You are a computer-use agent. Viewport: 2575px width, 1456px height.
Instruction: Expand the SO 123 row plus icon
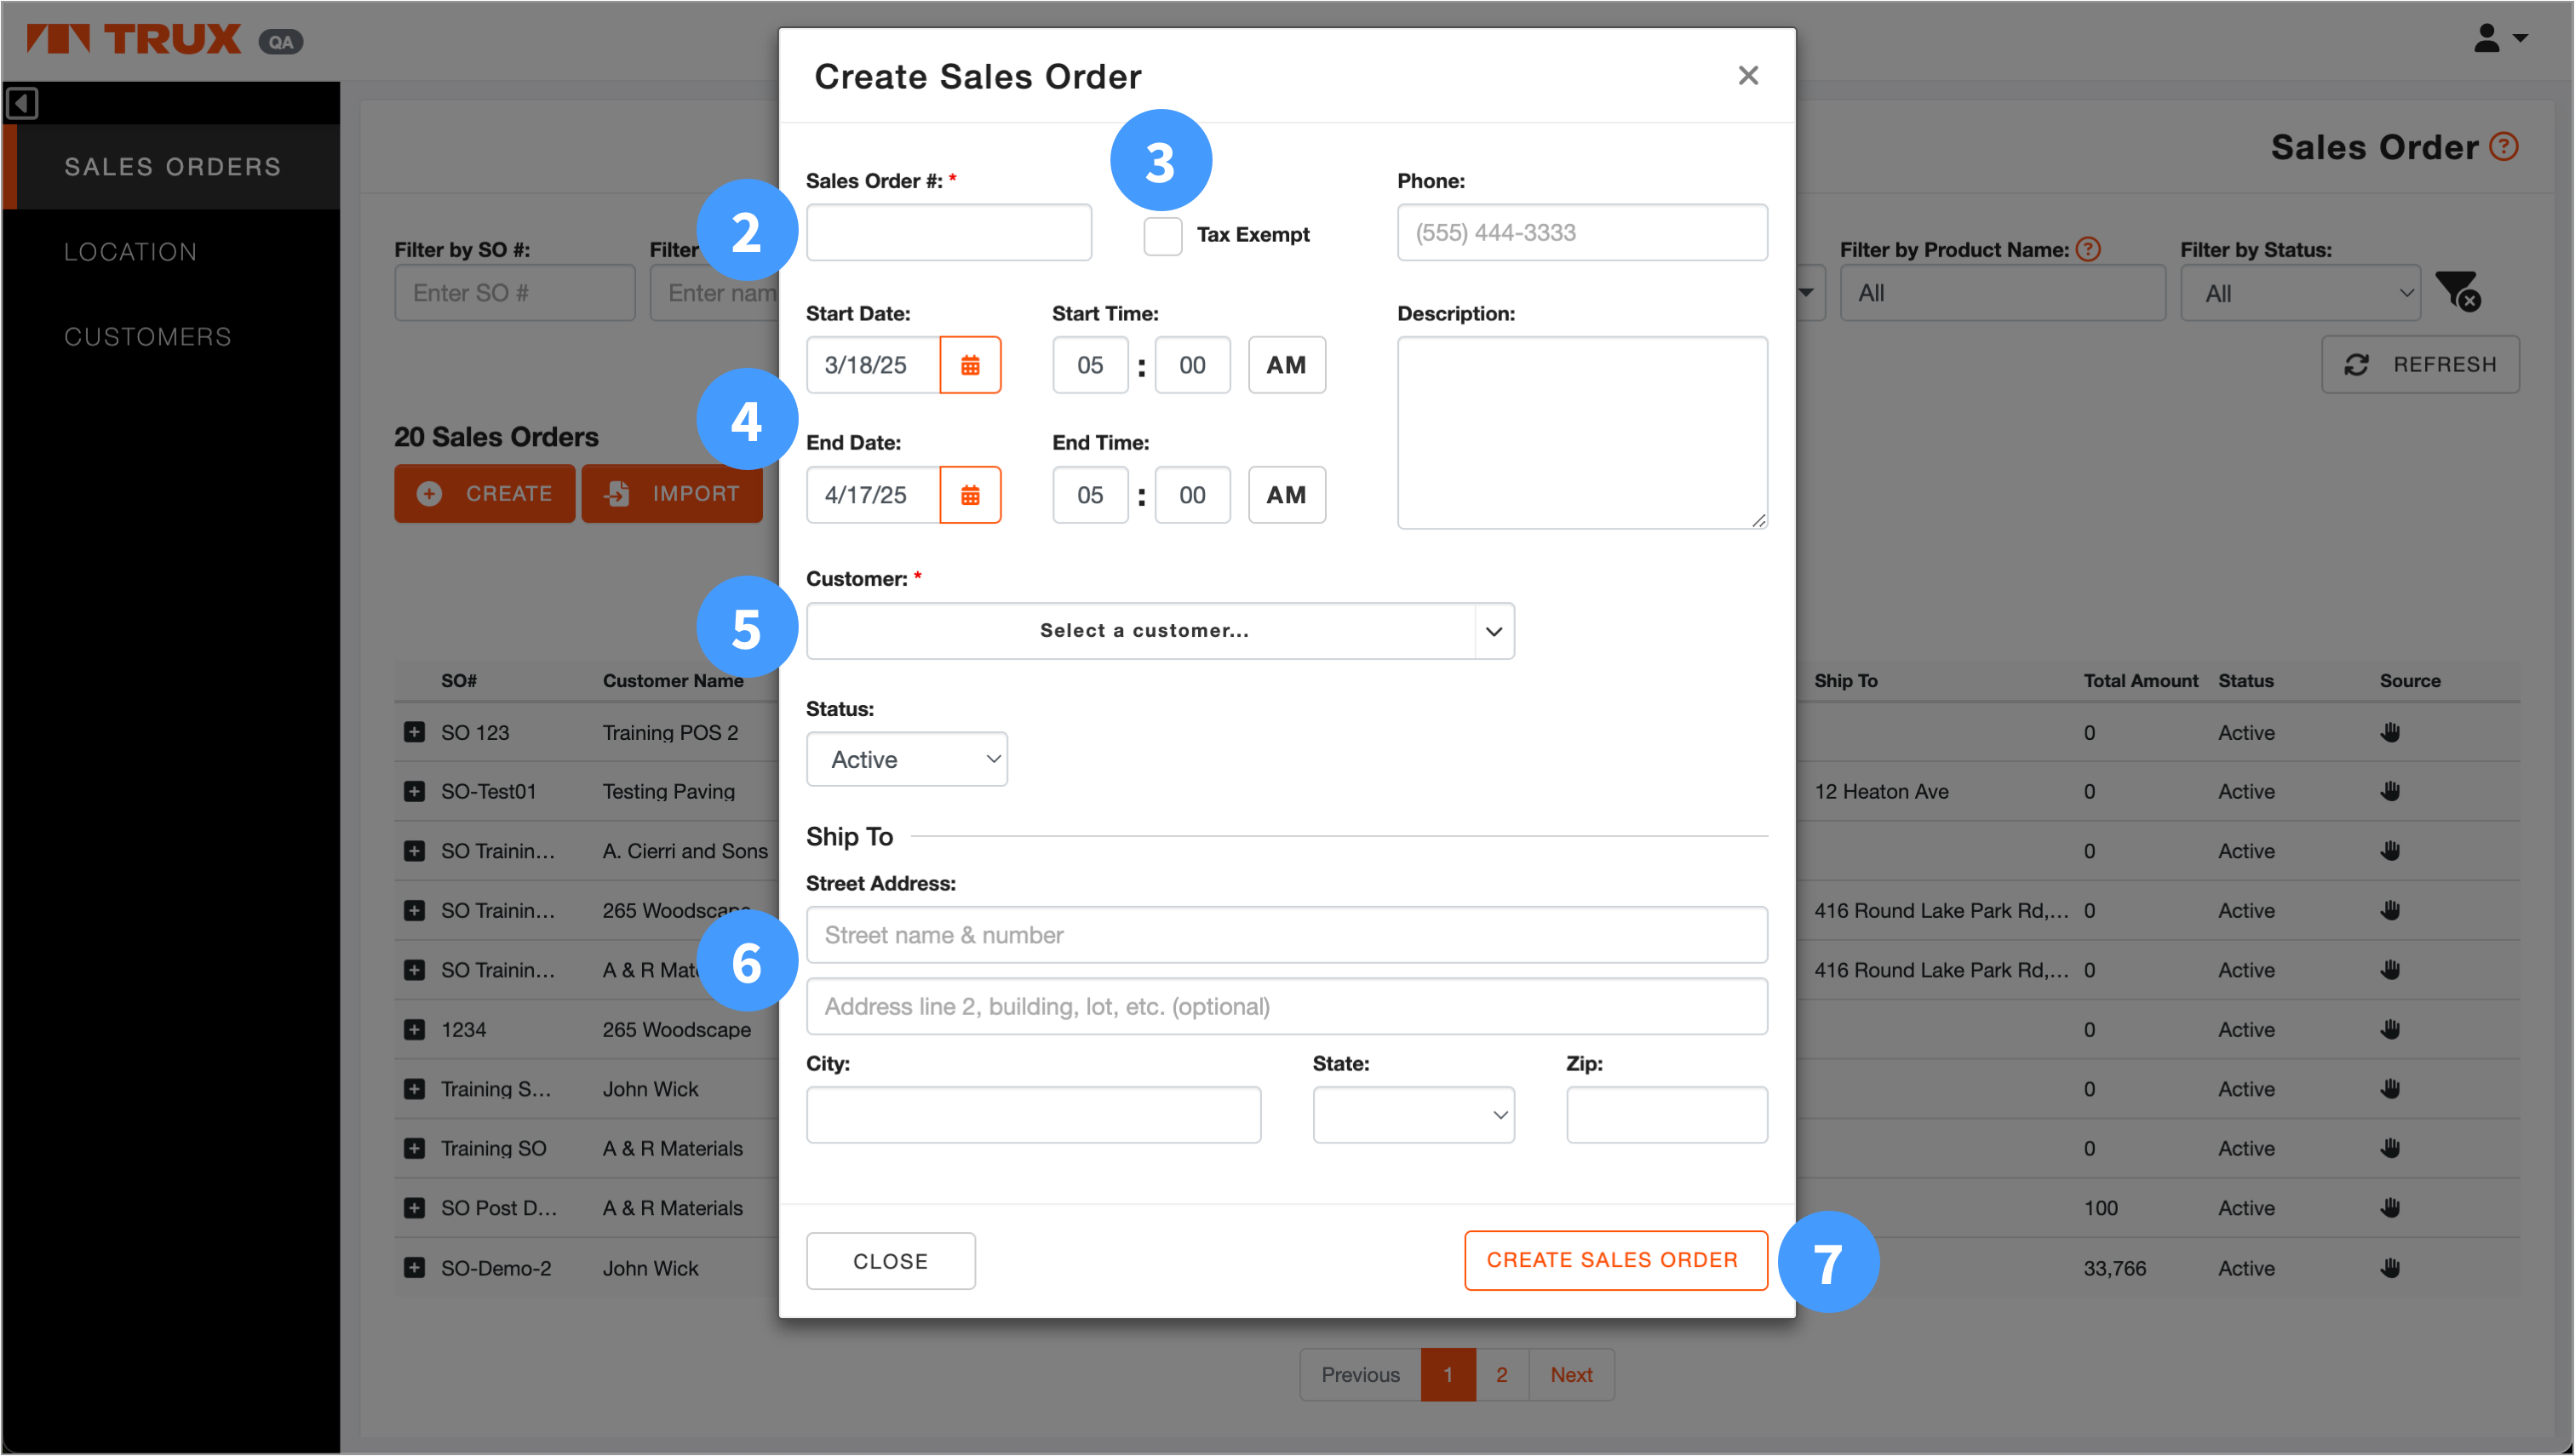pos(414,733)
